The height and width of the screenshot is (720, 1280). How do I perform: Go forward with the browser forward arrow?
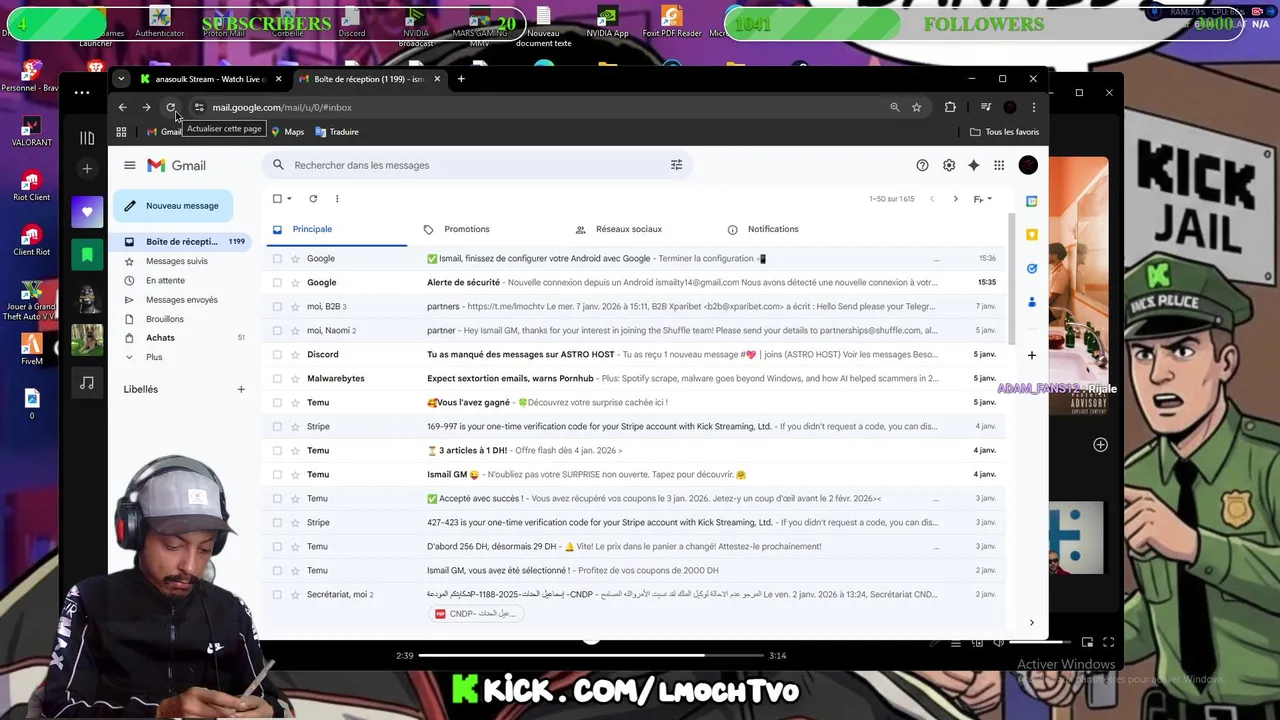(x=146, y=107)
